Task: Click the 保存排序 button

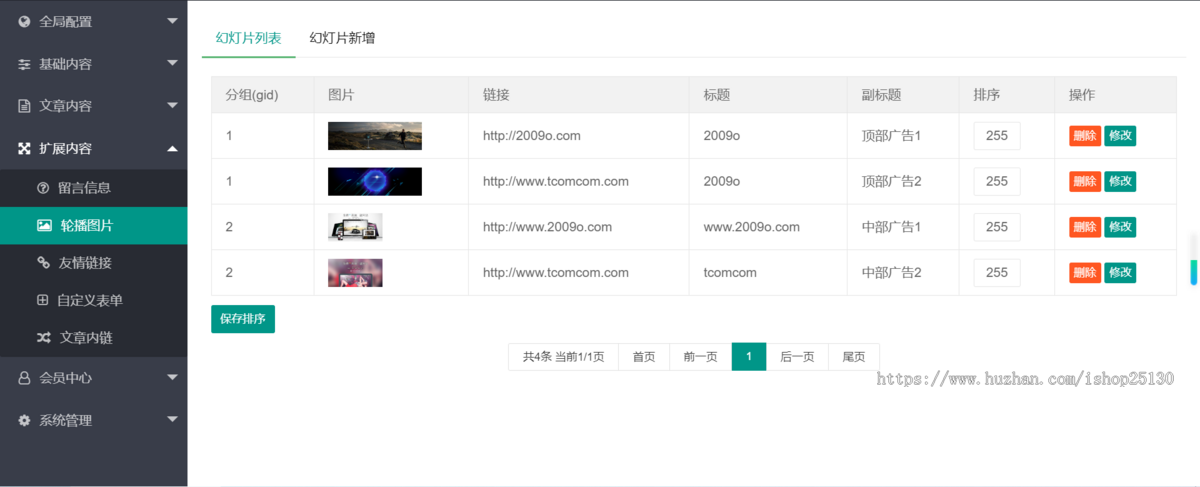Action: [243, 319]
